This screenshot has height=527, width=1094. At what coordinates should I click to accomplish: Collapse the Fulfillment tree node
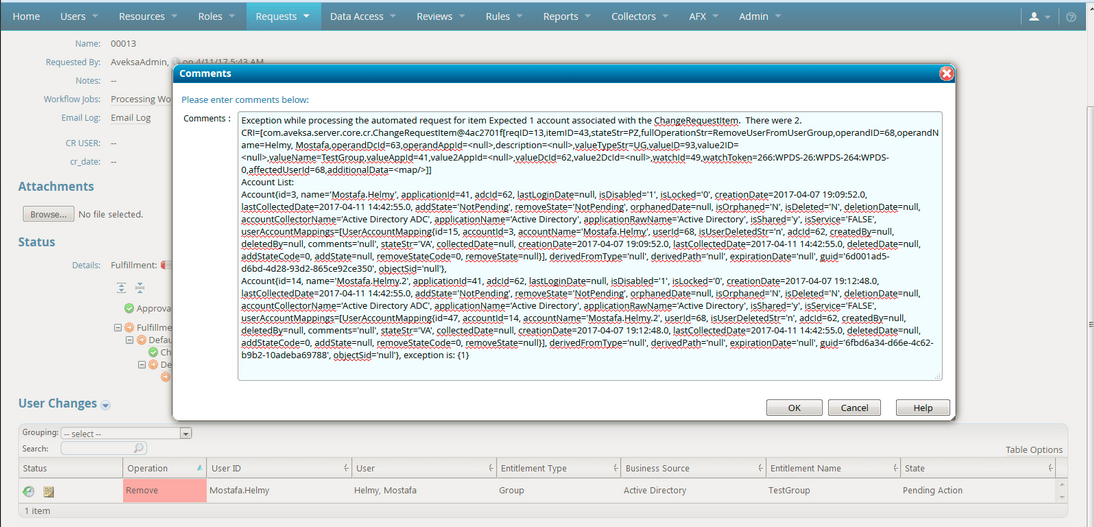pos(117,327)
